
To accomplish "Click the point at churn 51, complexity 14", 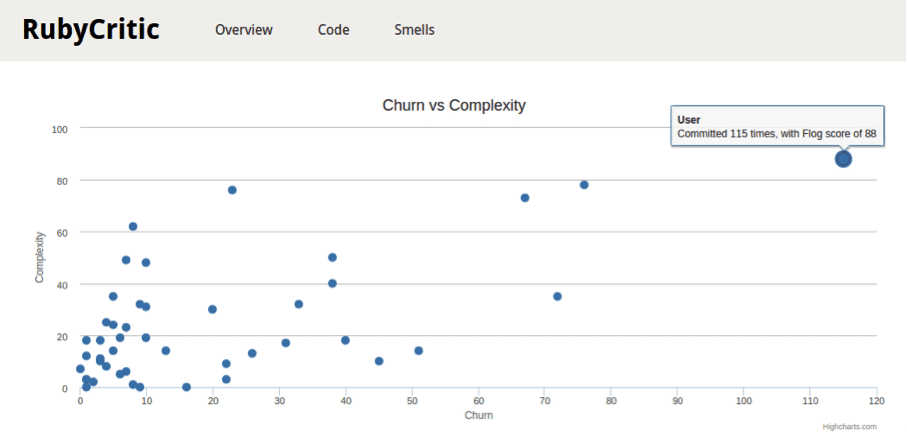I will 419,351.
